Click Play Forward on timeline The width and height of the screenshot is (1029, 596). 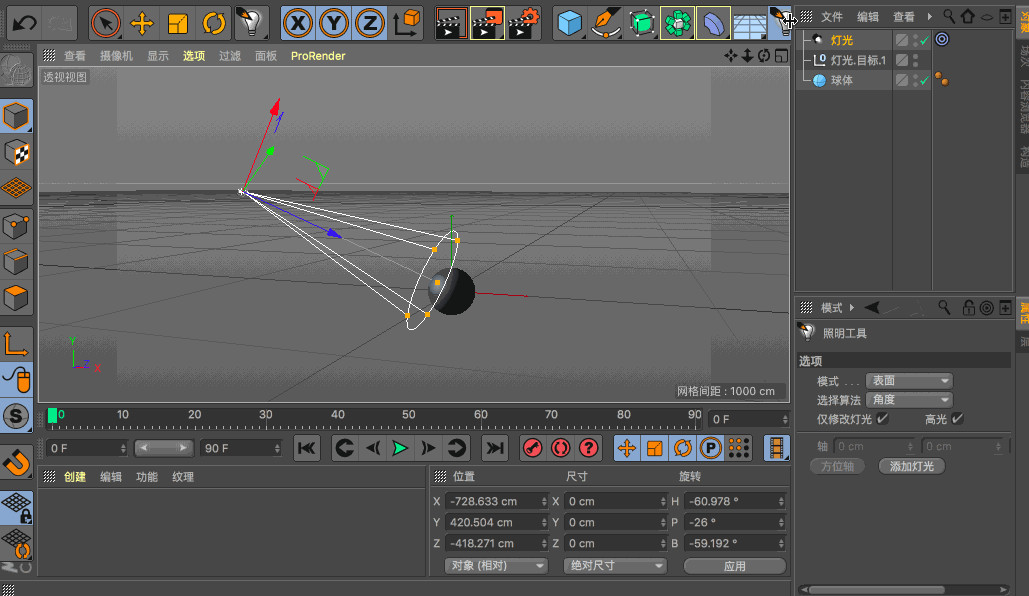click(x=400, y=448)
